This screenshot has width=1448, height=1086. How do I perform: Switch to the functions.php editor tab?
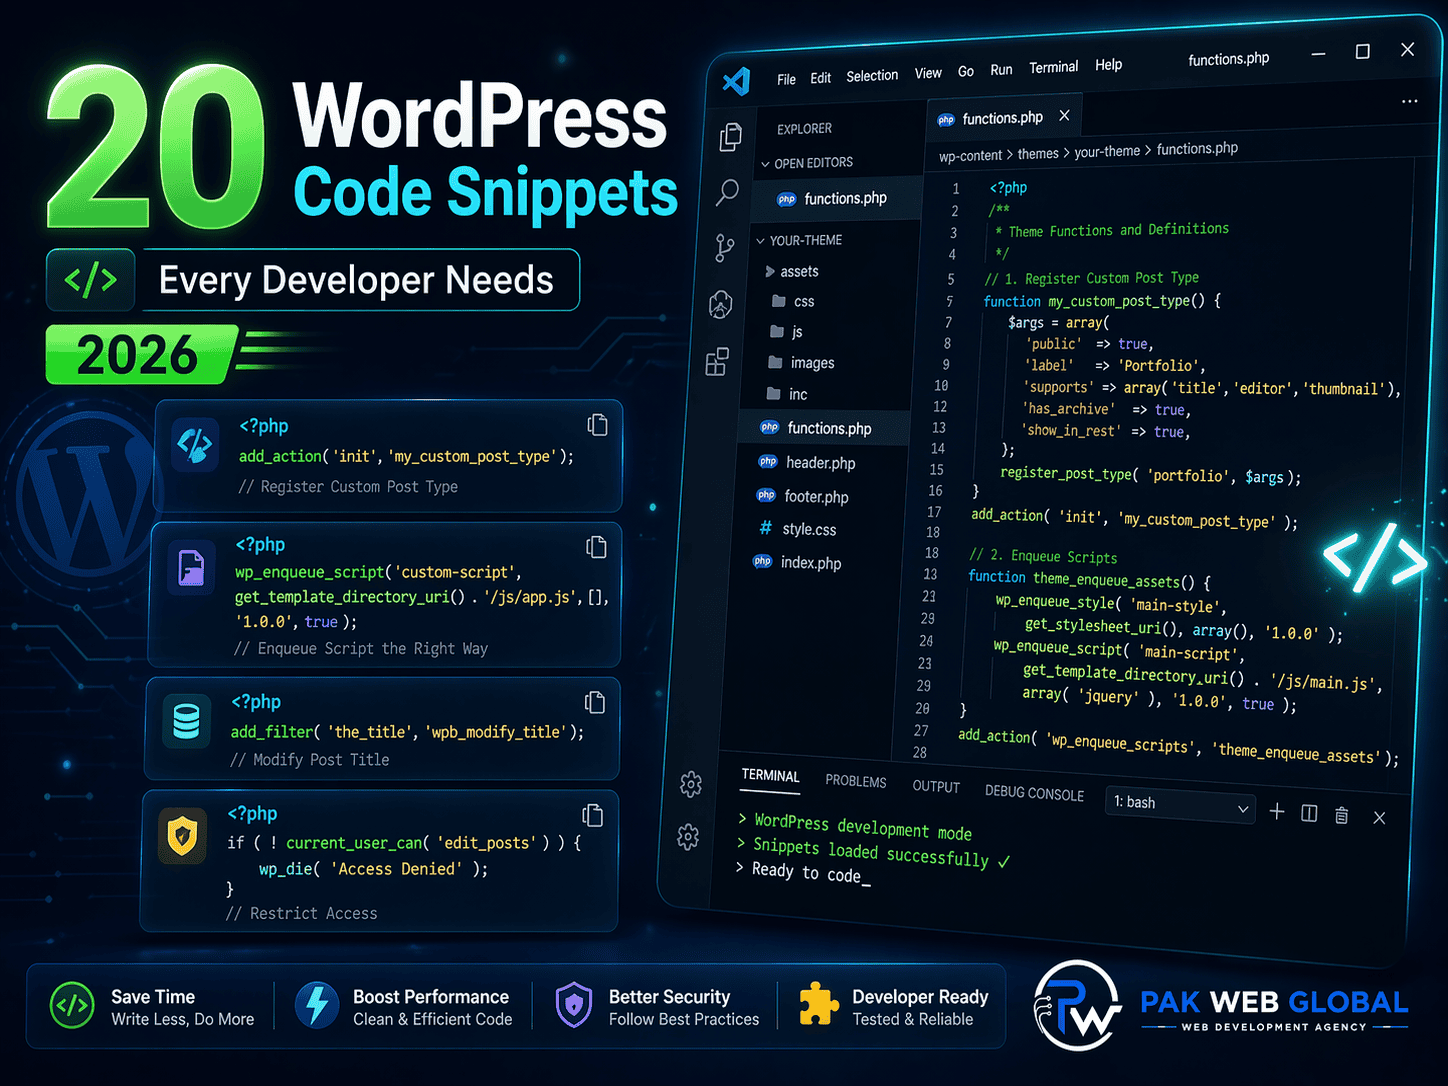pos(1003,118)
